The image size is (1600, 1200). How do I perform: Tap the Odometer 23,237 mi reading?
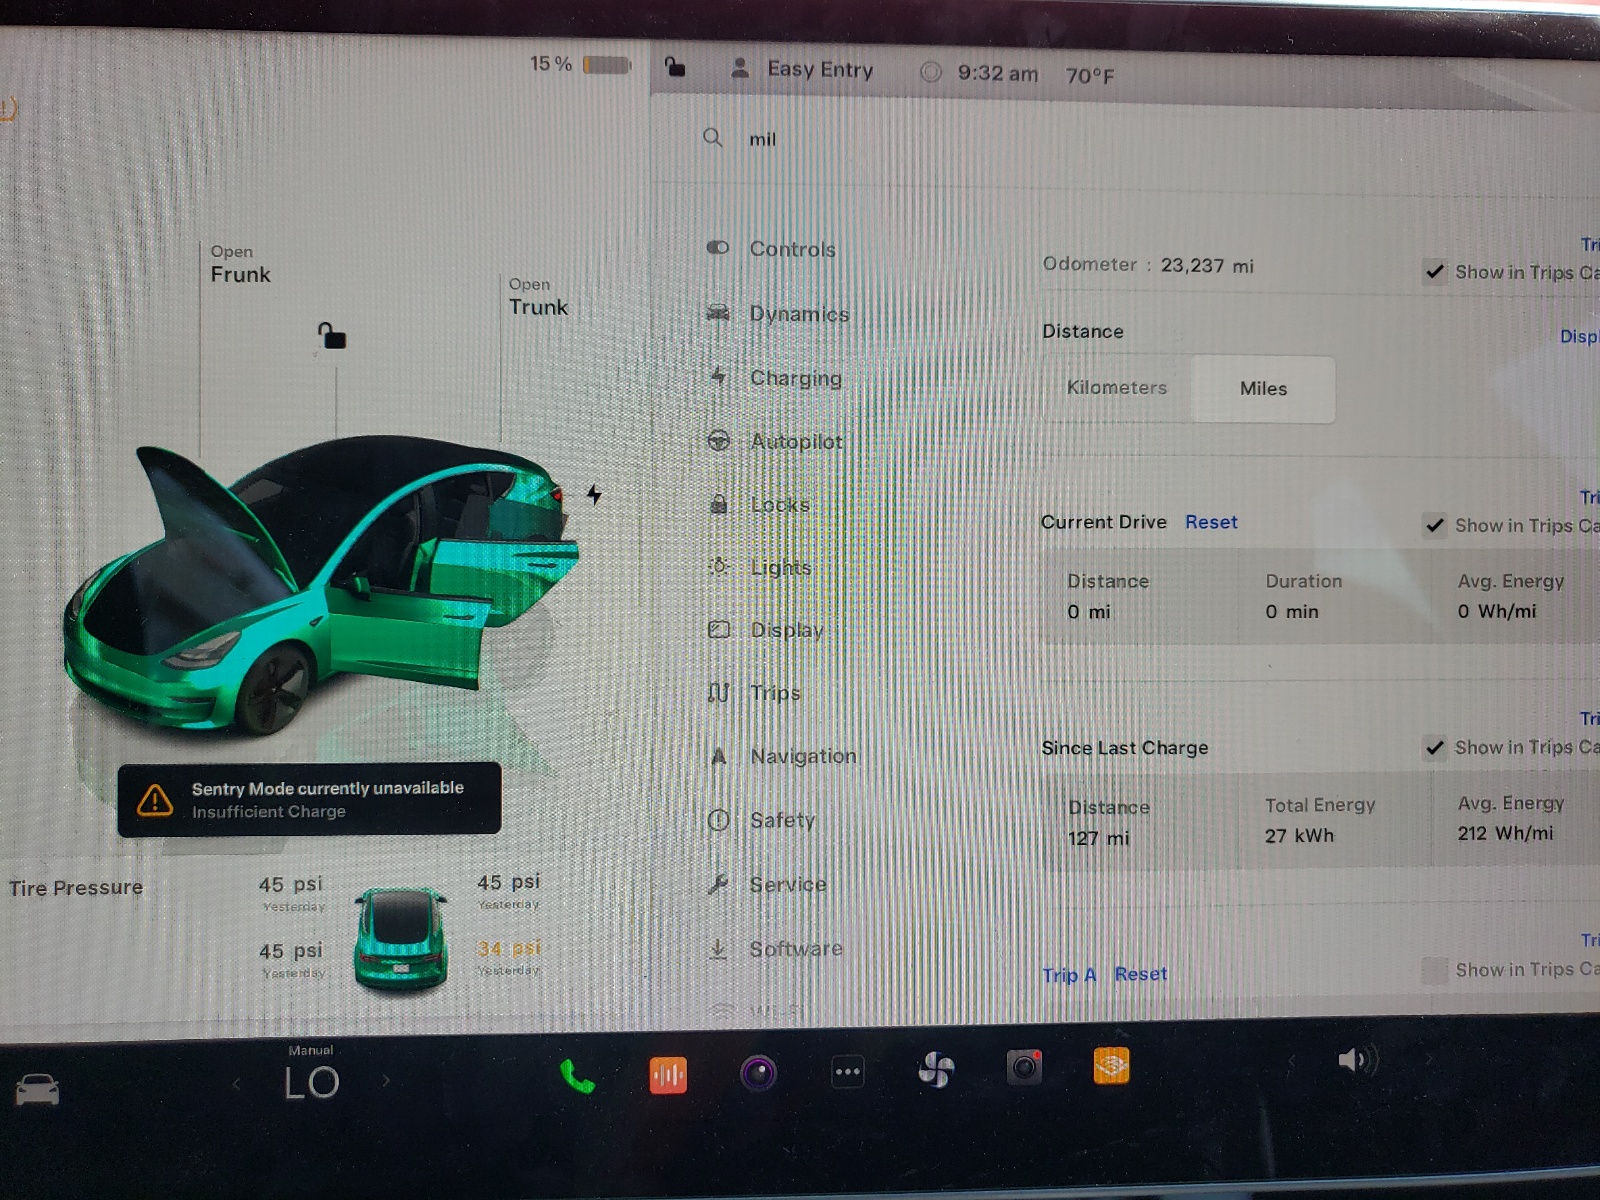(x=1147, y=265)
